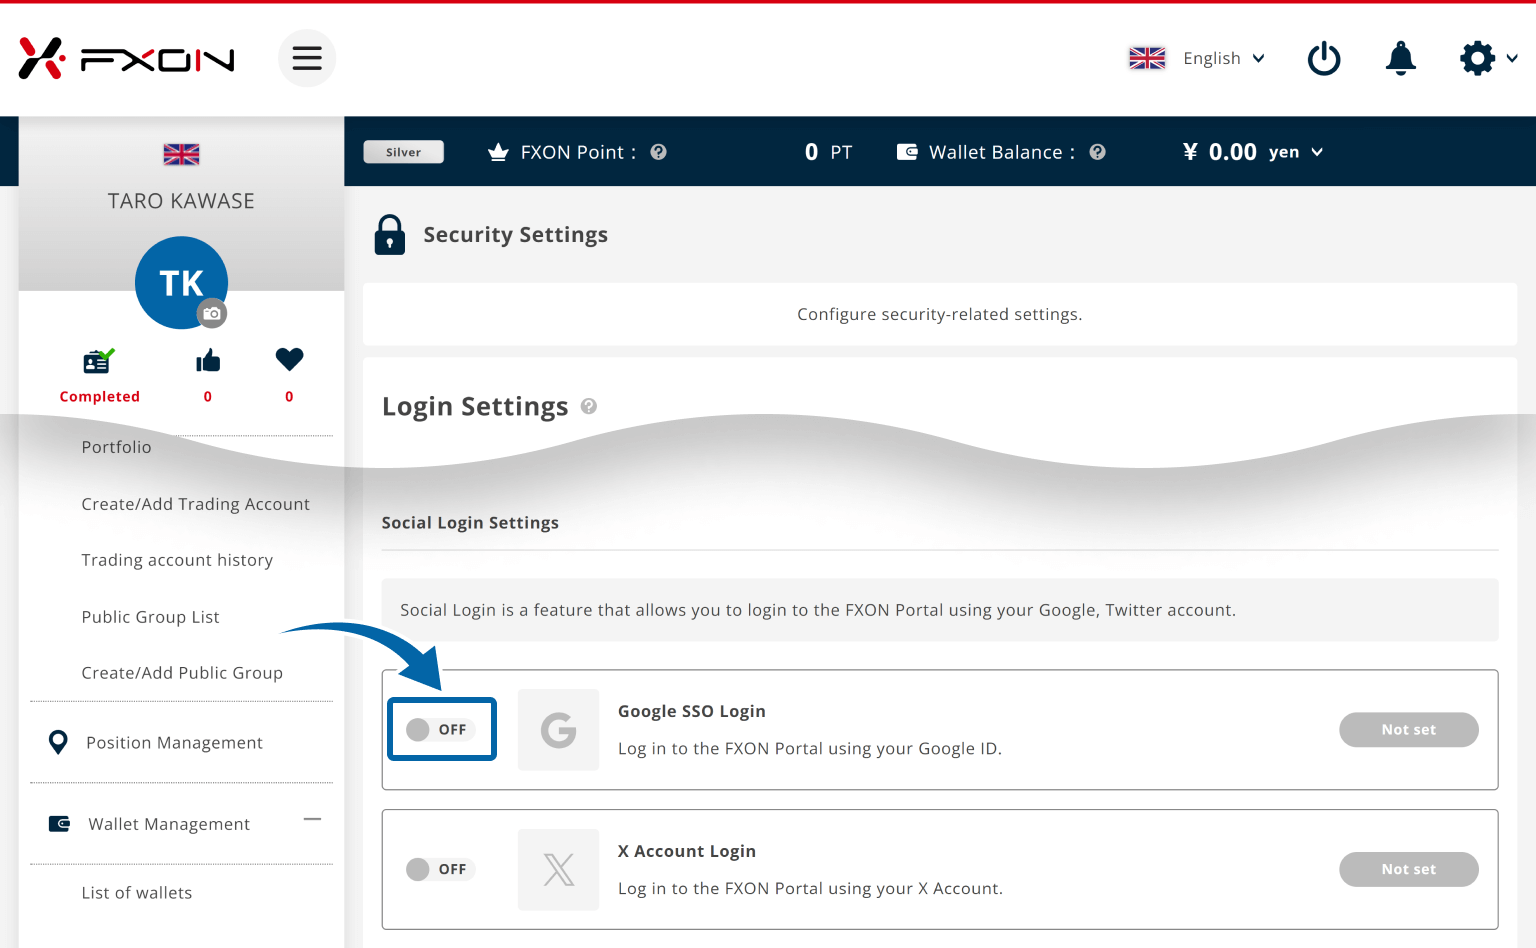Screen dimensions: 1536x948
Task: Click the Google G logo icon
Action: point(558,730)
